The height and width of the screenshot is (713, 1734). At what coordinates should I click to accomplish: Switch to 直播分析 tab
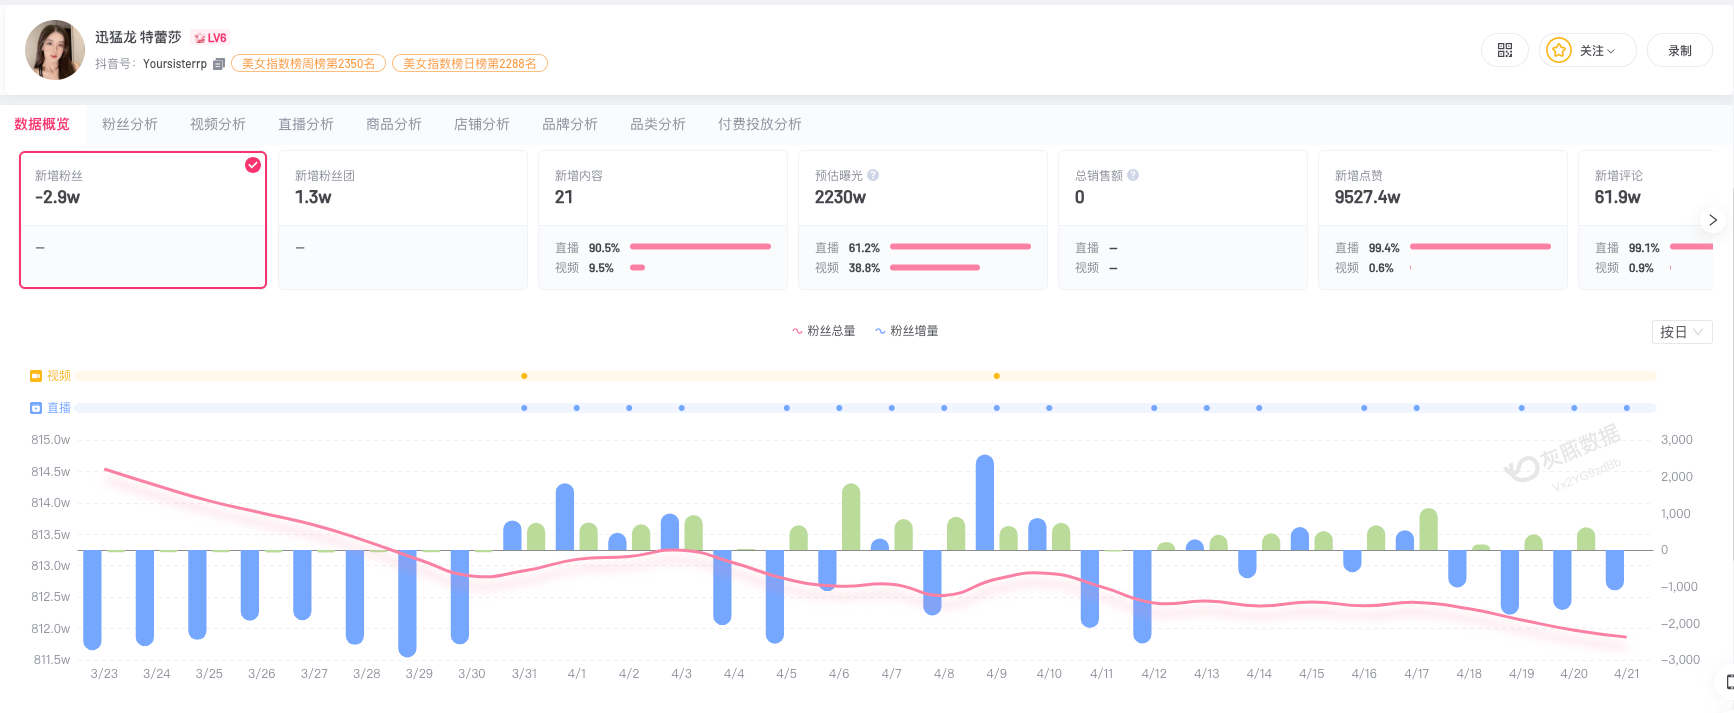click(x=306, y=124)
